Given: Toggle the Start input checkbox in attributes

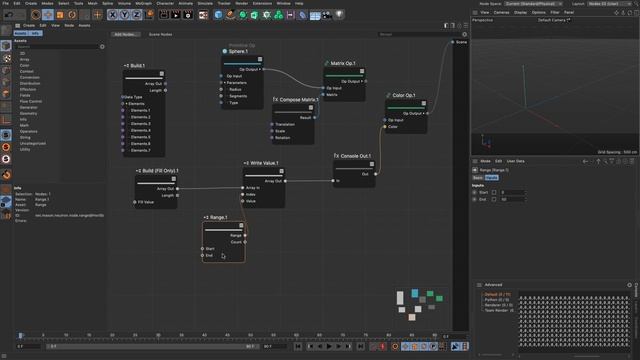Looking at the screenshot, I should 494,192.
